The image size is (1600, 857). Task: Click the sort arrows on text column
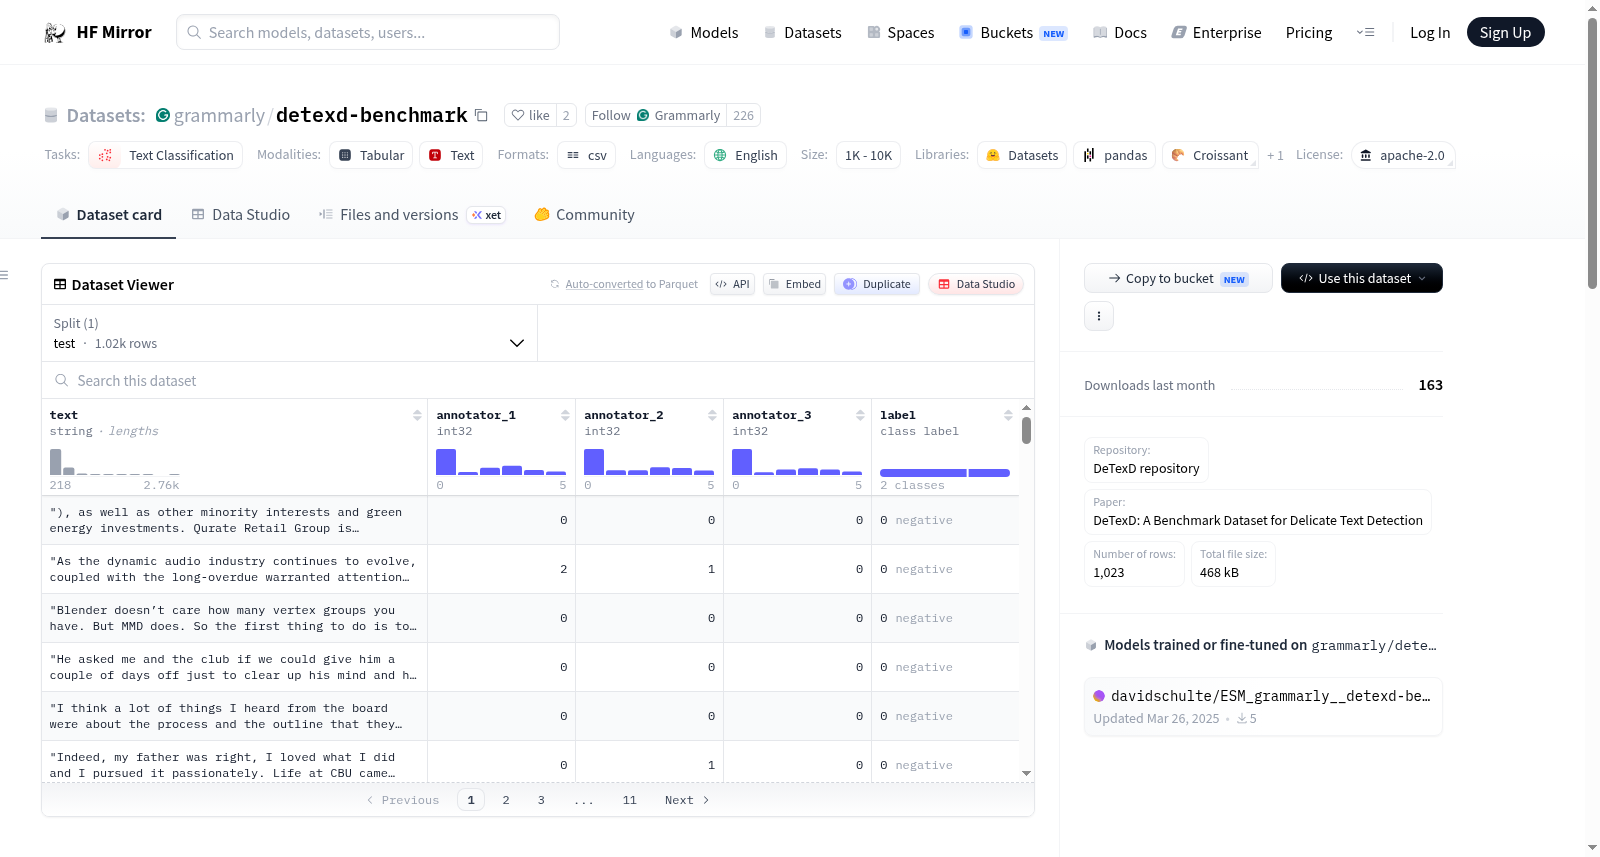(x=417, y=415)
